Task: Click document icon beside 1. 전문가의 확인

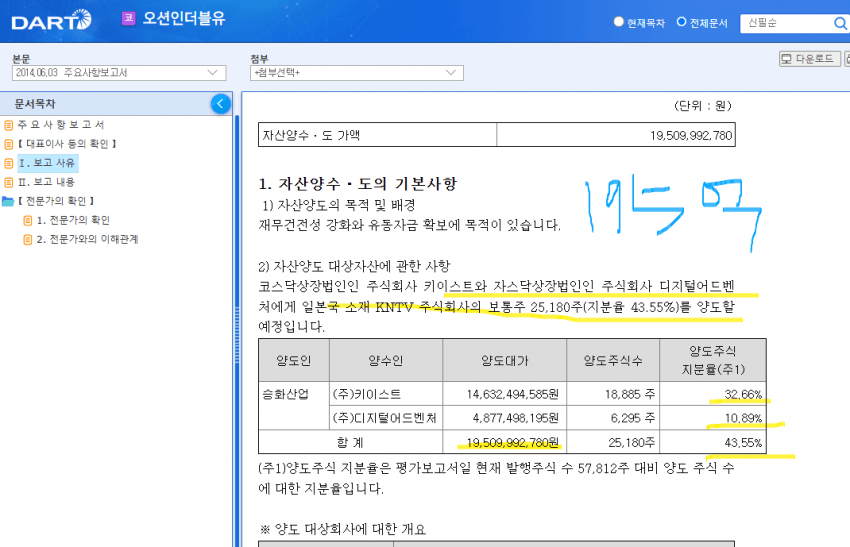Action: [x=28, y=221]
